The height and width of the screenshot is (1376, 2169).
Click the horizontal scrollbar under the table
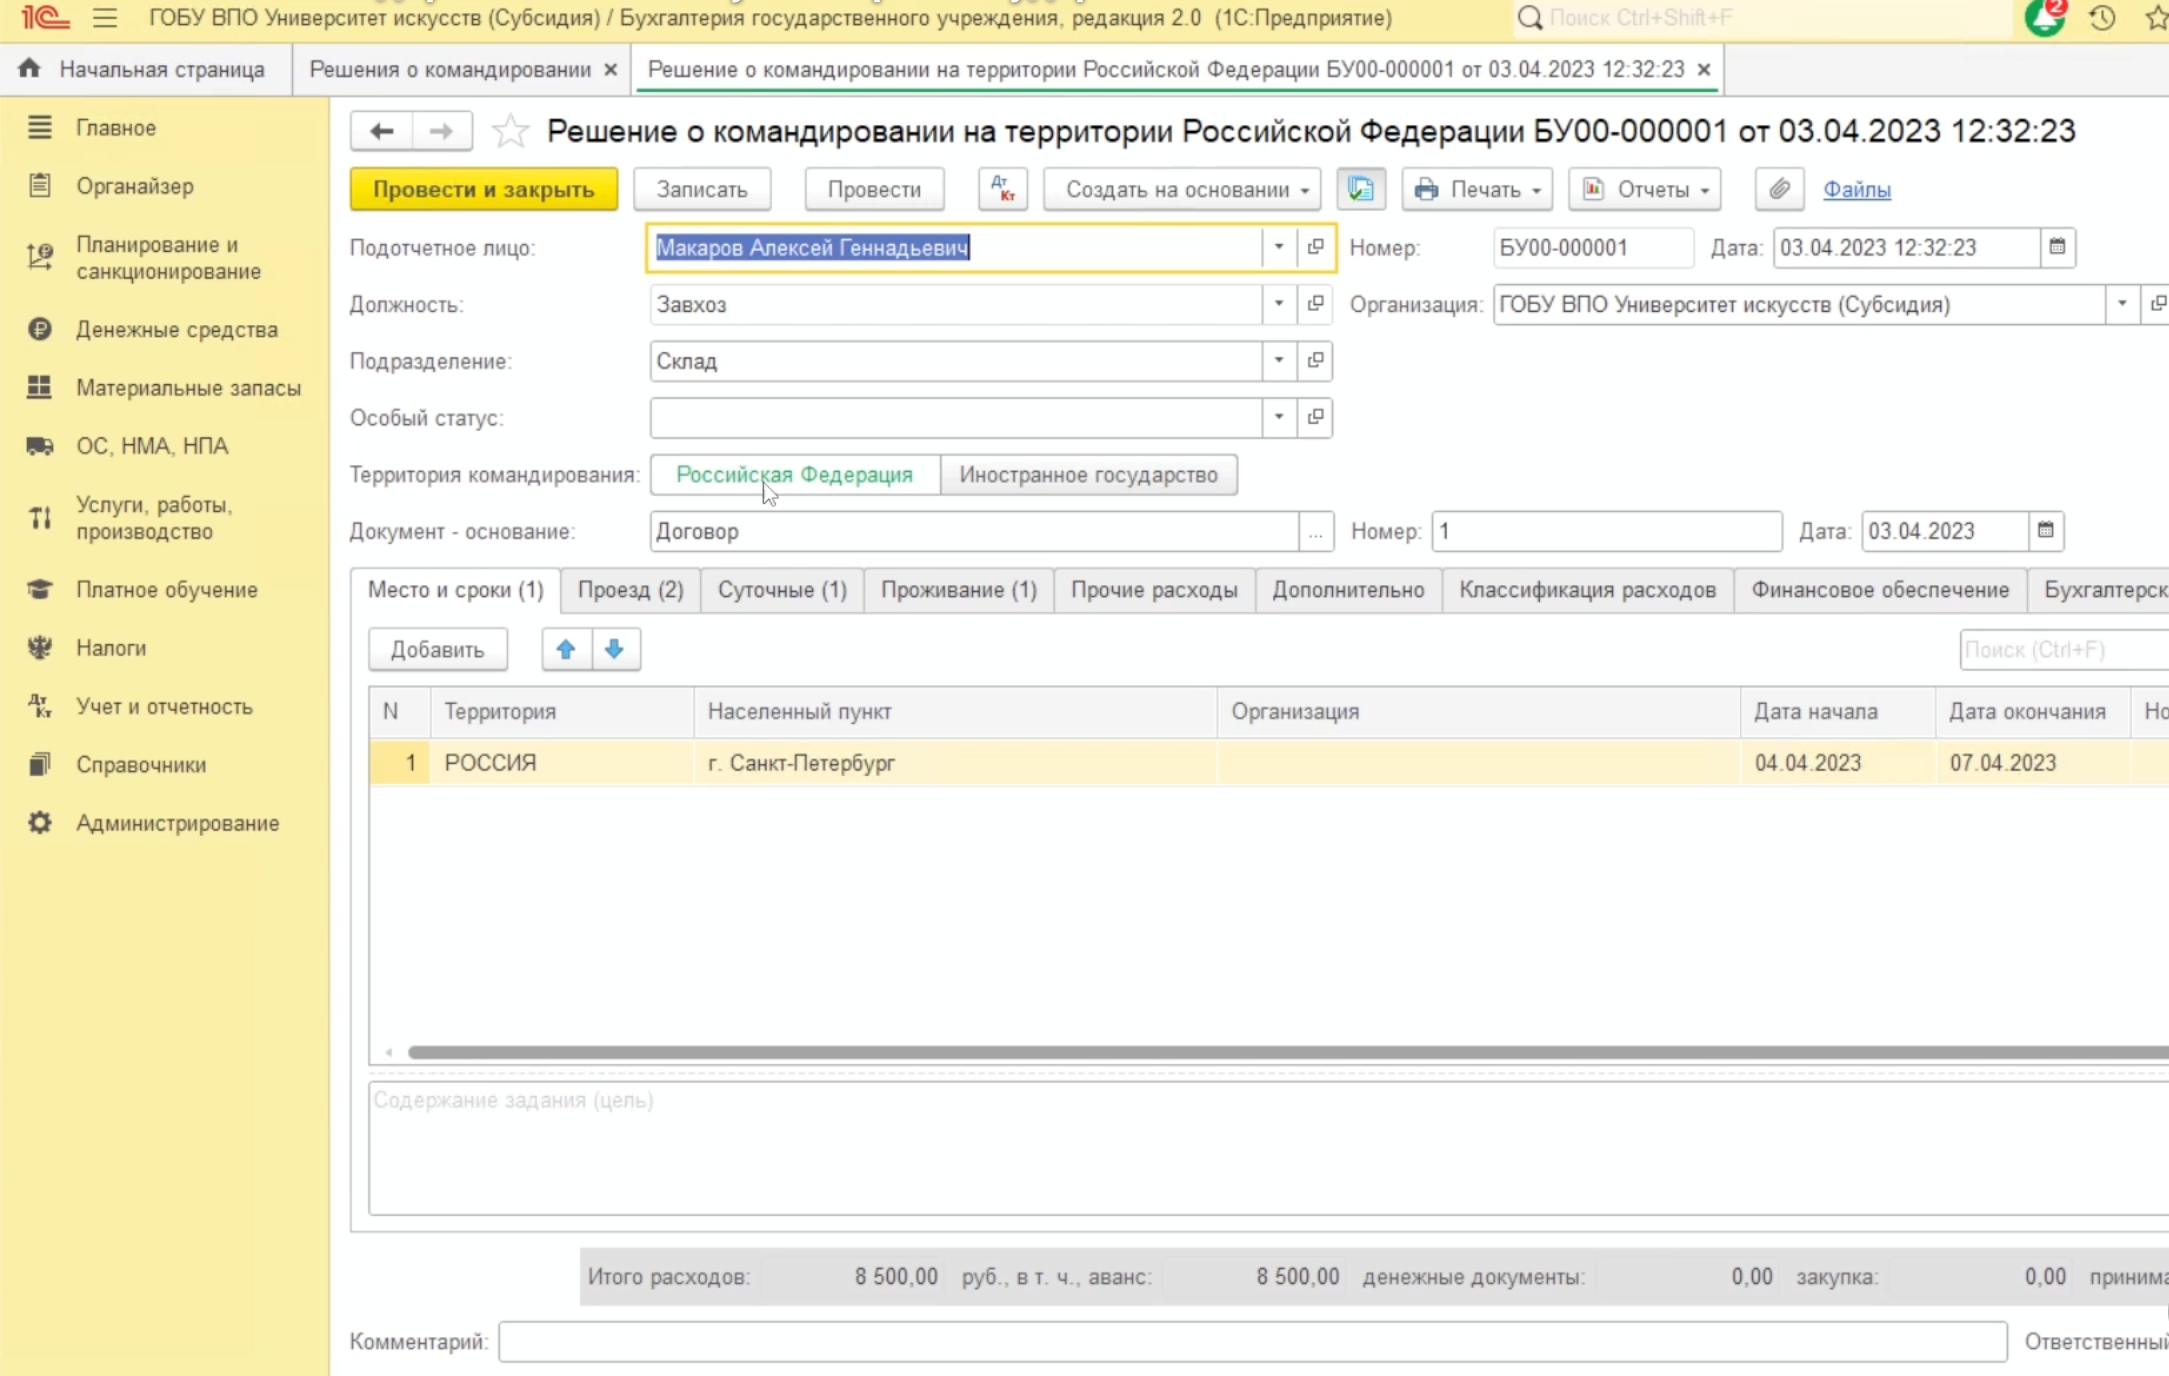click(1200, 1052)
